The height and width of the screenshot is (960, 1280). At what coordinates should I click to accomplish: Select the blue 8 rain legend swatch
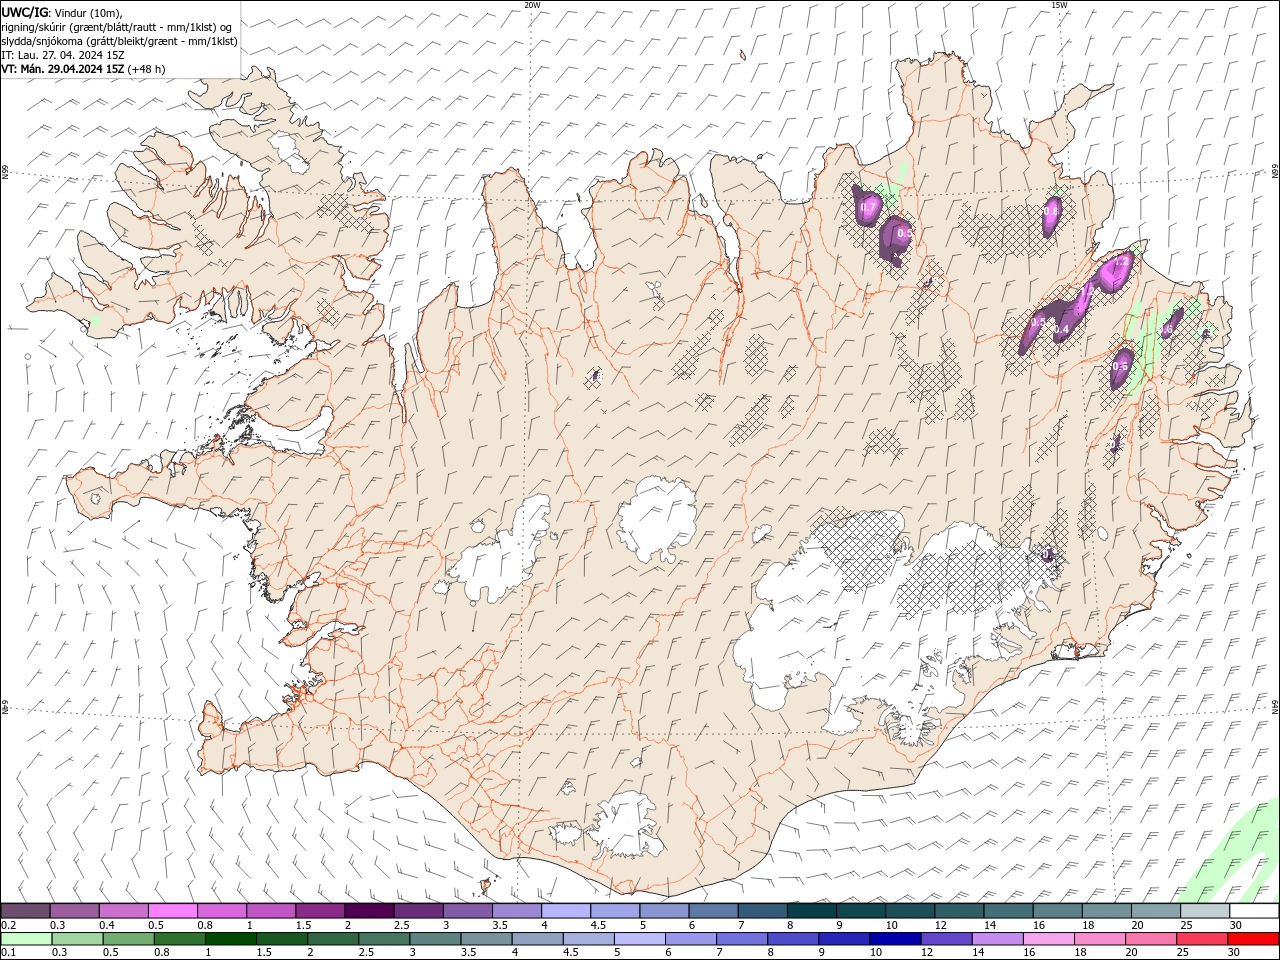coord(791,939)
